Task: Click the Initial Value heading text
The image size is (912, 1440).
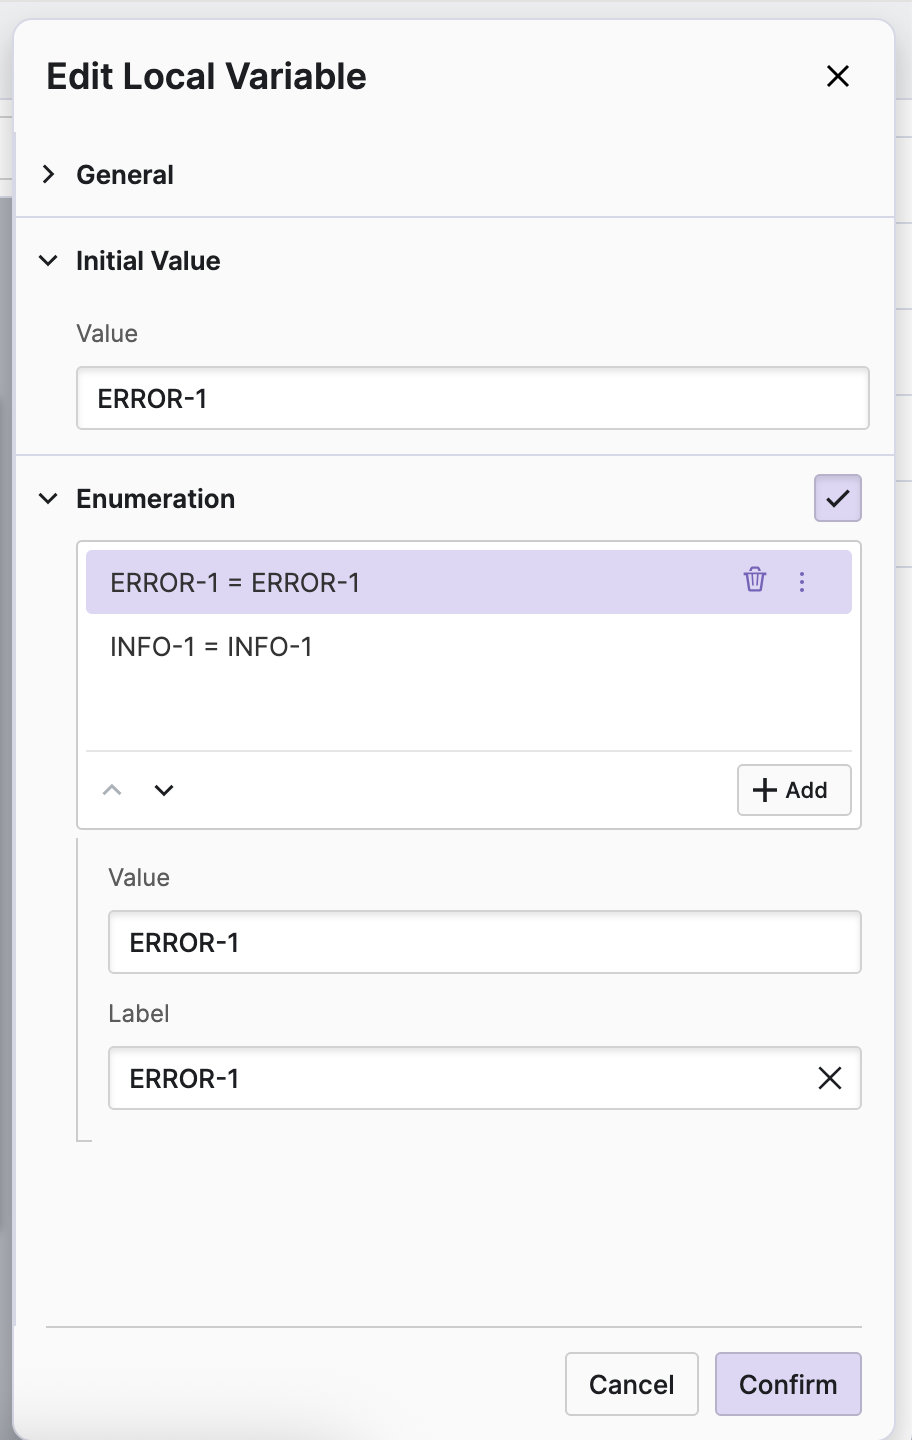Action: tap(148, 261)
